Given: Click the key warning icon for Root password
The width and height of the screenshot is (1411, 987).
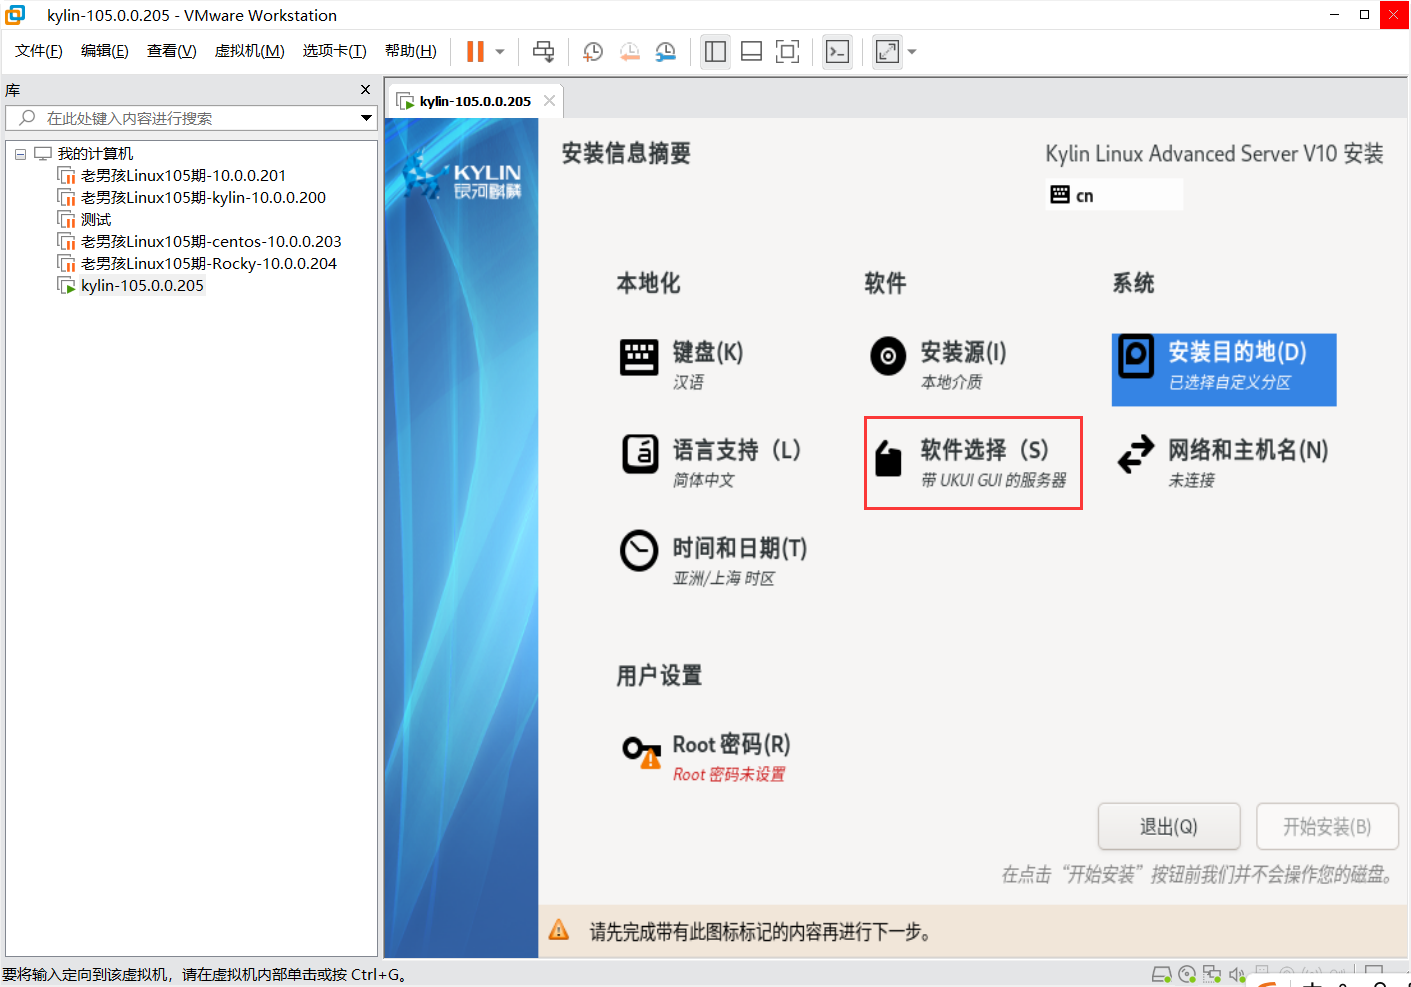Looking at the screenshot, I should pyautogui.click(x=641, y=751).
